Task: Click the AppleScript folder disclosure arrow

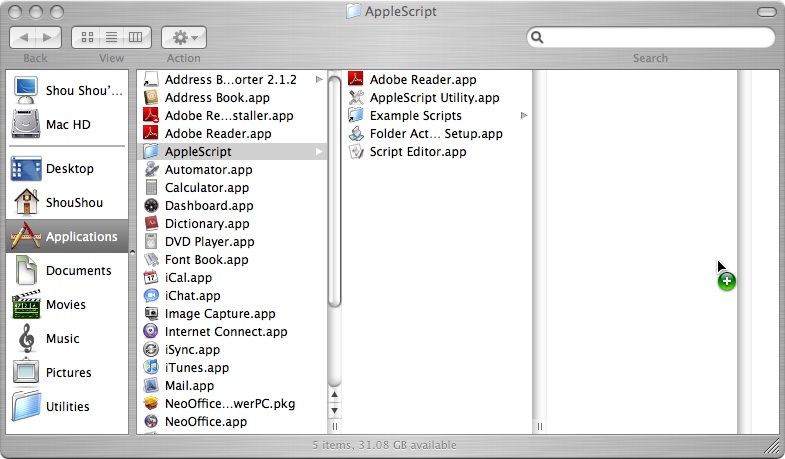Action: tap(319, 152)
